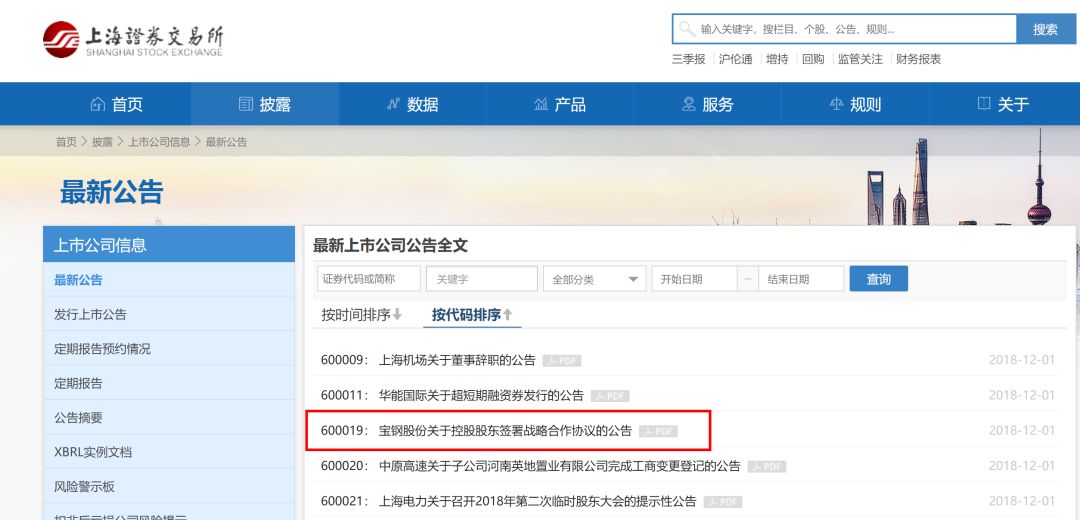
Task: Open the 全部分类 category dropdown
Action: [594, 279]
